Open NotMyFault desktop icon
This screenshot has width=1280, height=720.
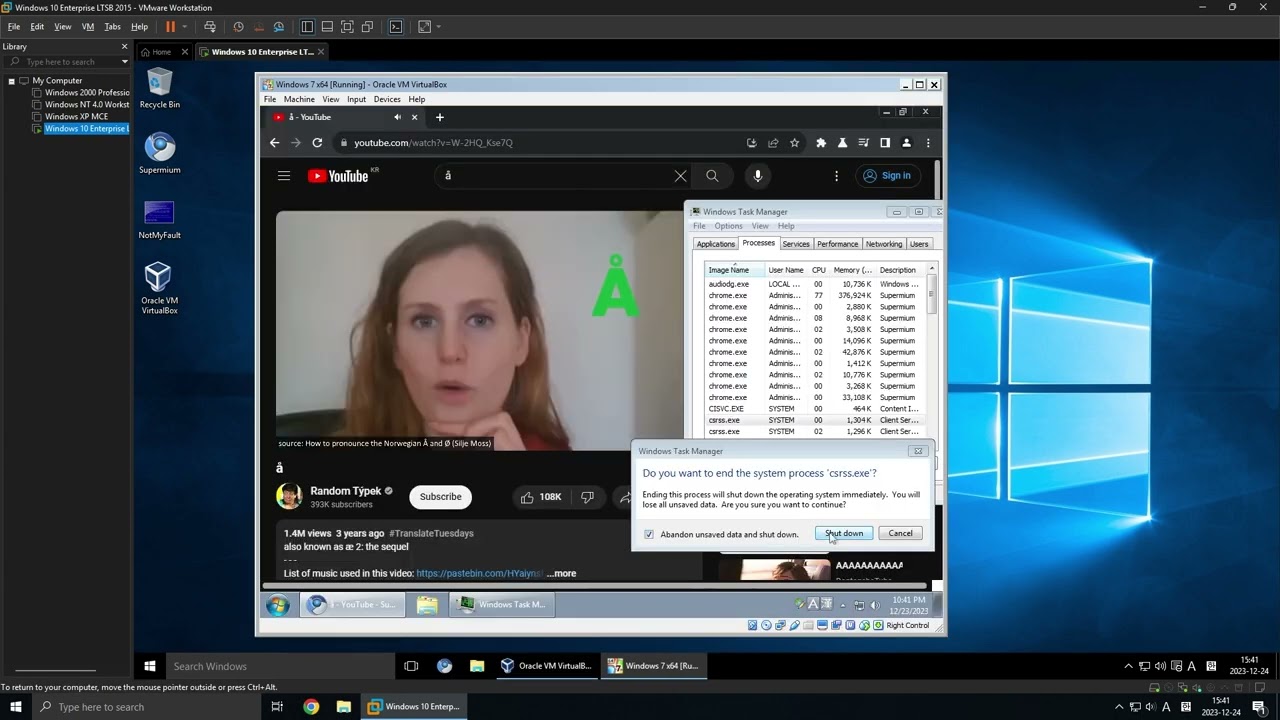(x=159, y=219)
